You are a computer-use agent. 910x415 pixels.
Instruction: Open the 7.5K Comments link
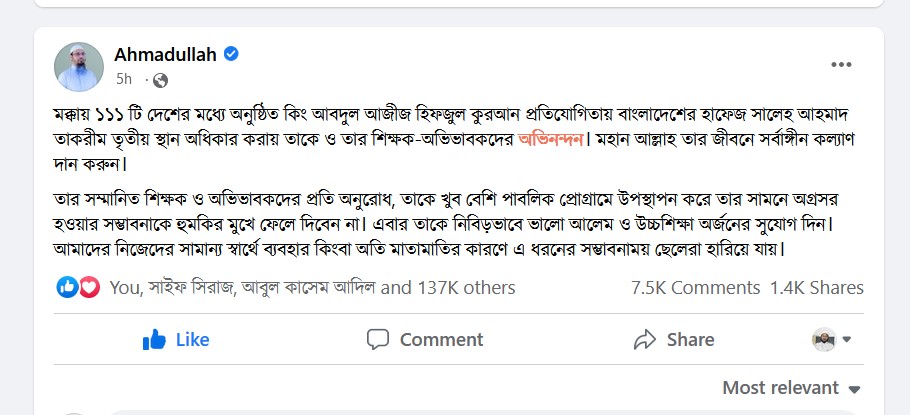695,288
